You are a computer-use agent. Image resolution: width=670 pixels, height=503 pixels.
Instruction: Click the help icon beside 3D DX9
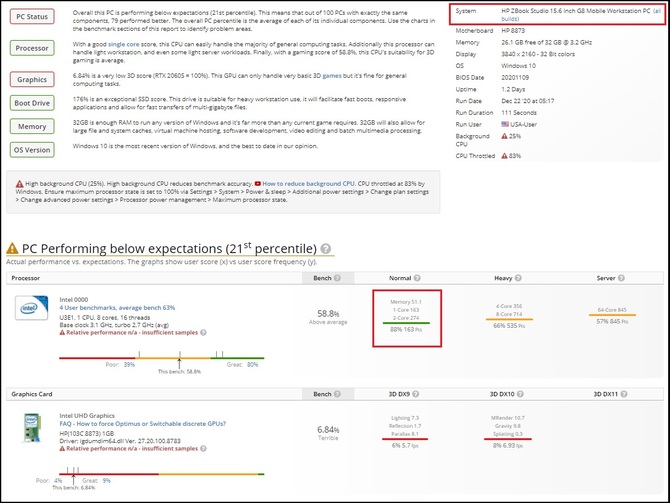[x=416, y=394]
